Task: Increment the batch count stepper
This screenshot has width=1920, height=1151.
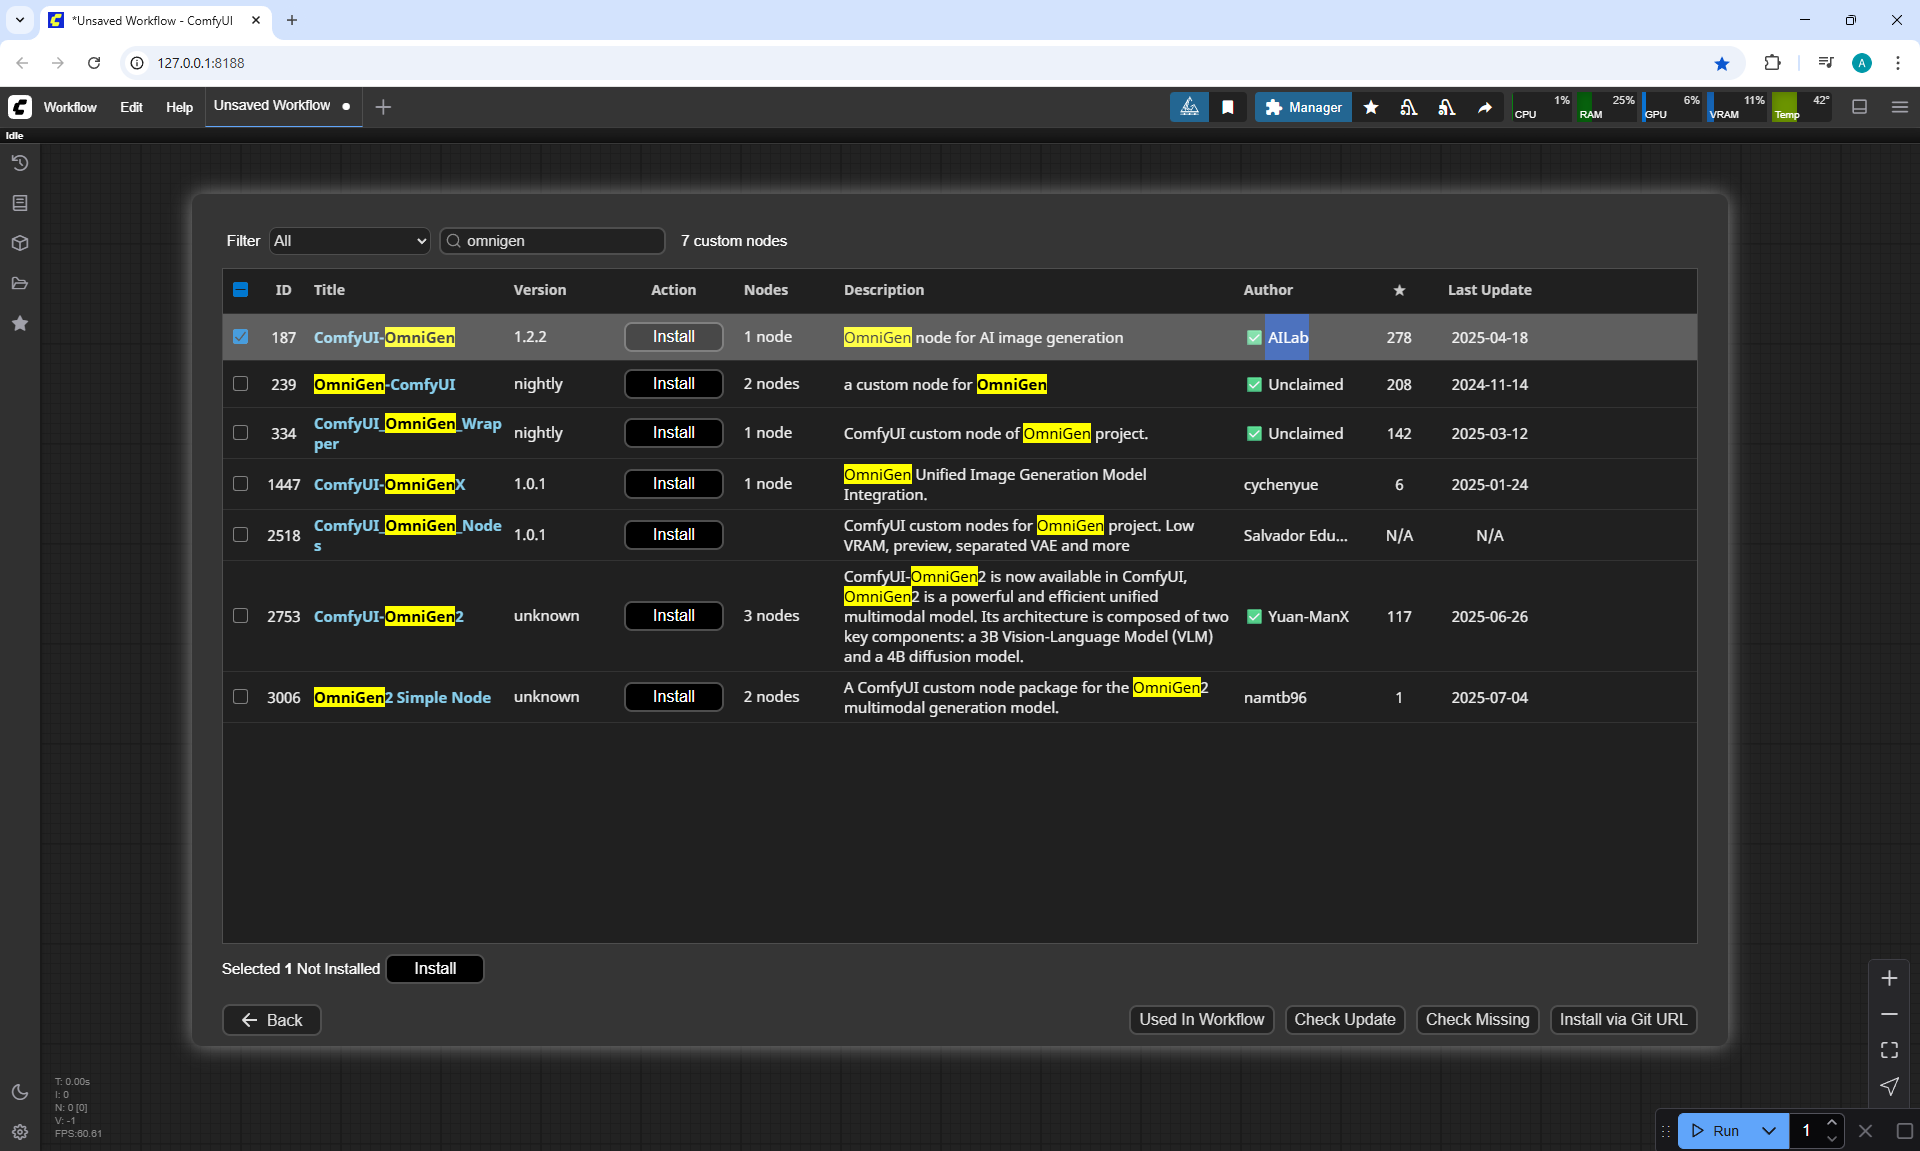Action: [1832, 1123]
